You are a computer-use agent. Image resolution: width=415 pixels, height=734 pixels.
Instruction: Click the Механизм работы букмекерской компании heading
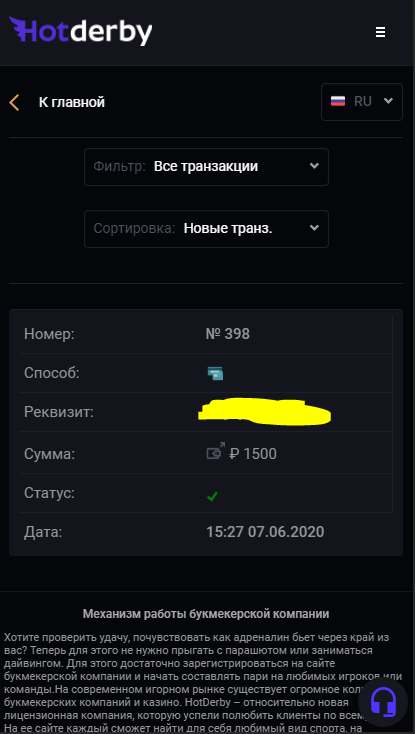point(206,614)
